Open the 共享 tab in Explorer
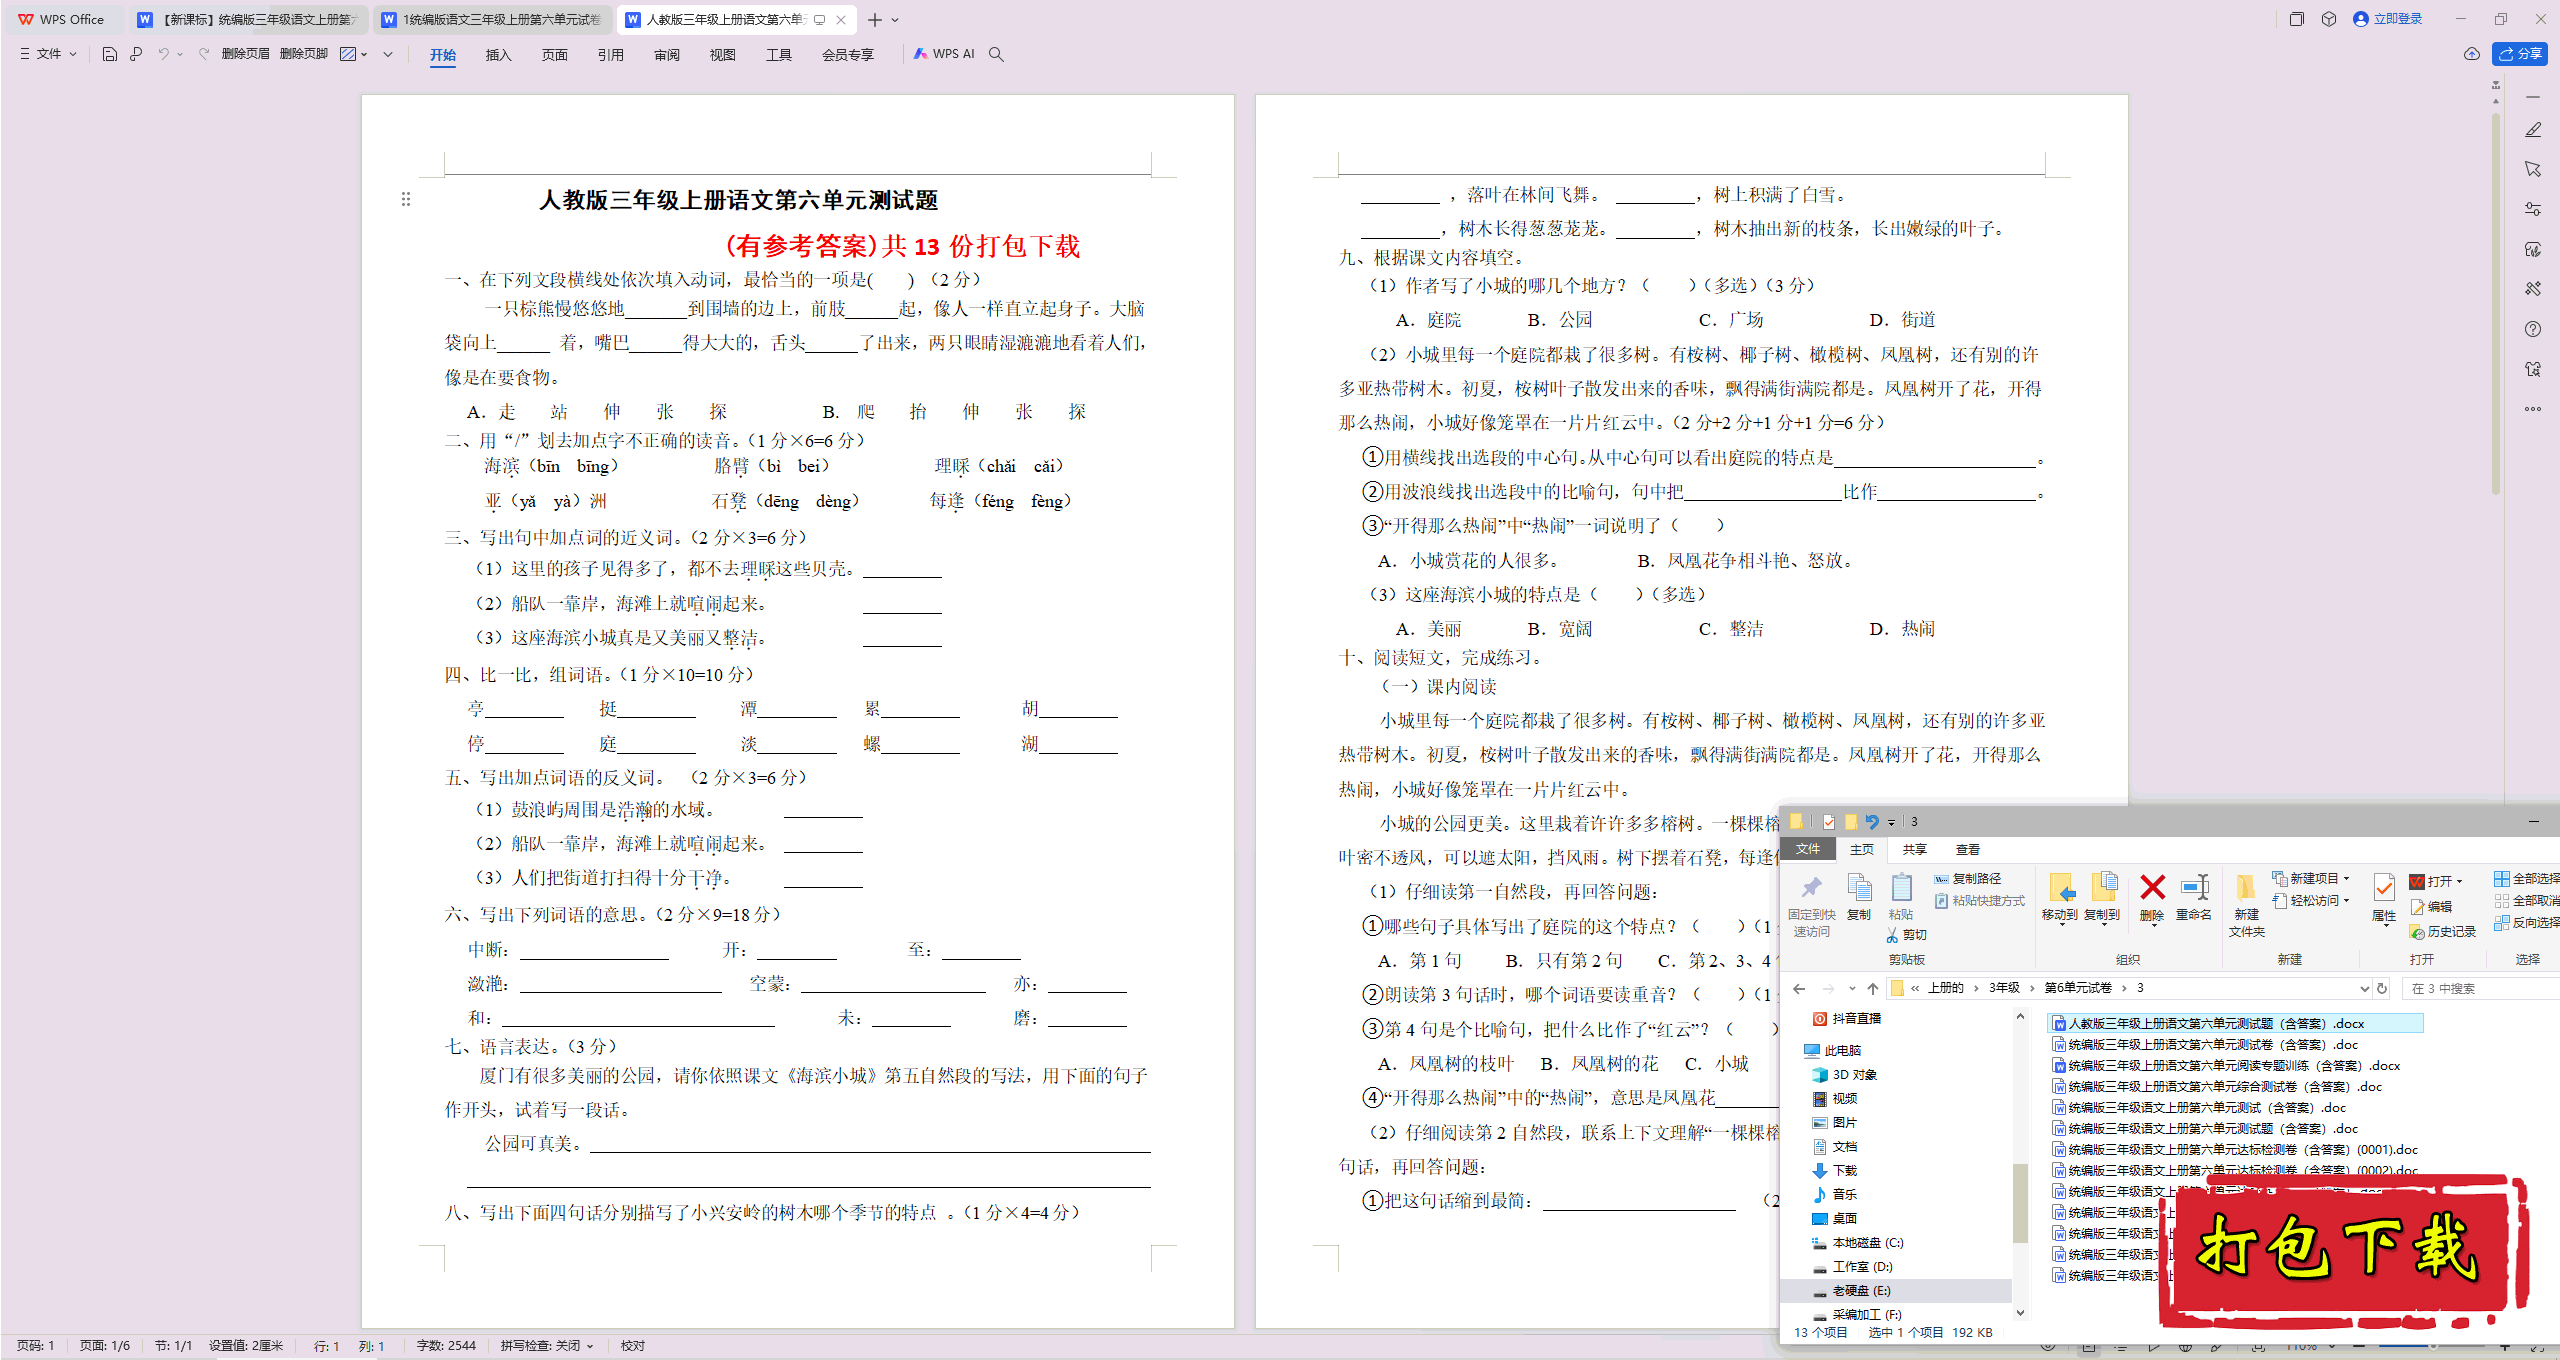Screen dimensions: 2560x1360 [x=1914, y=849]
